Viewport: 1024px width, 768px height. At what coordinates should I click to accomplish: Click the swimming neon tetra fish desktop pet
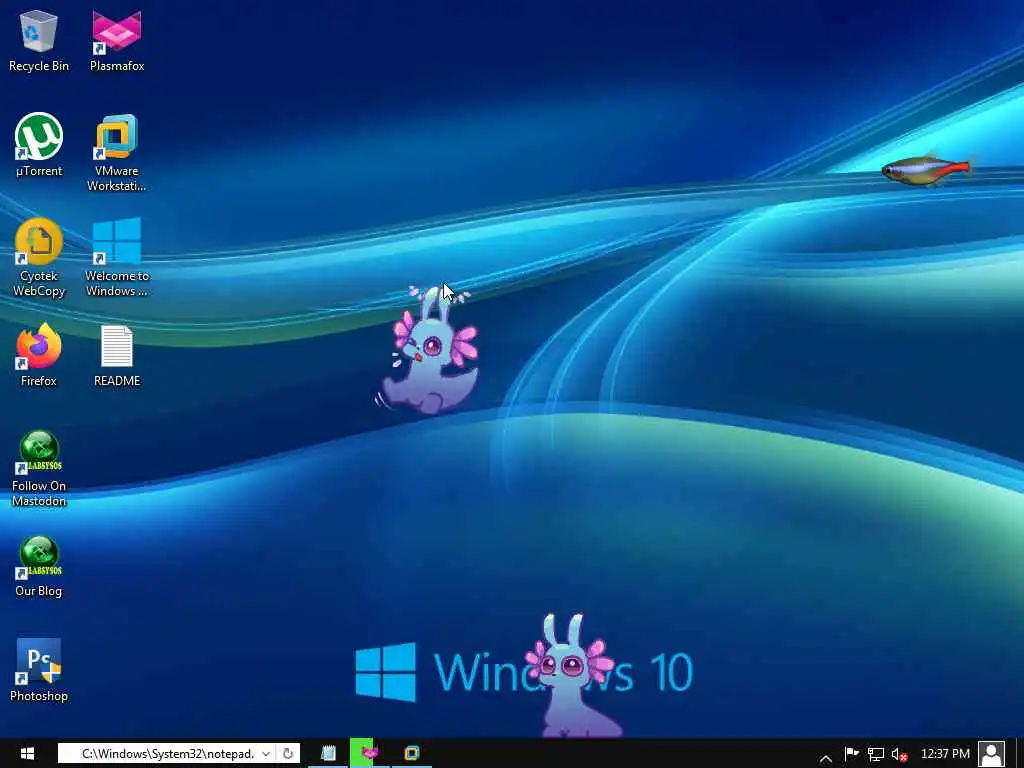(x=926, y=170)
